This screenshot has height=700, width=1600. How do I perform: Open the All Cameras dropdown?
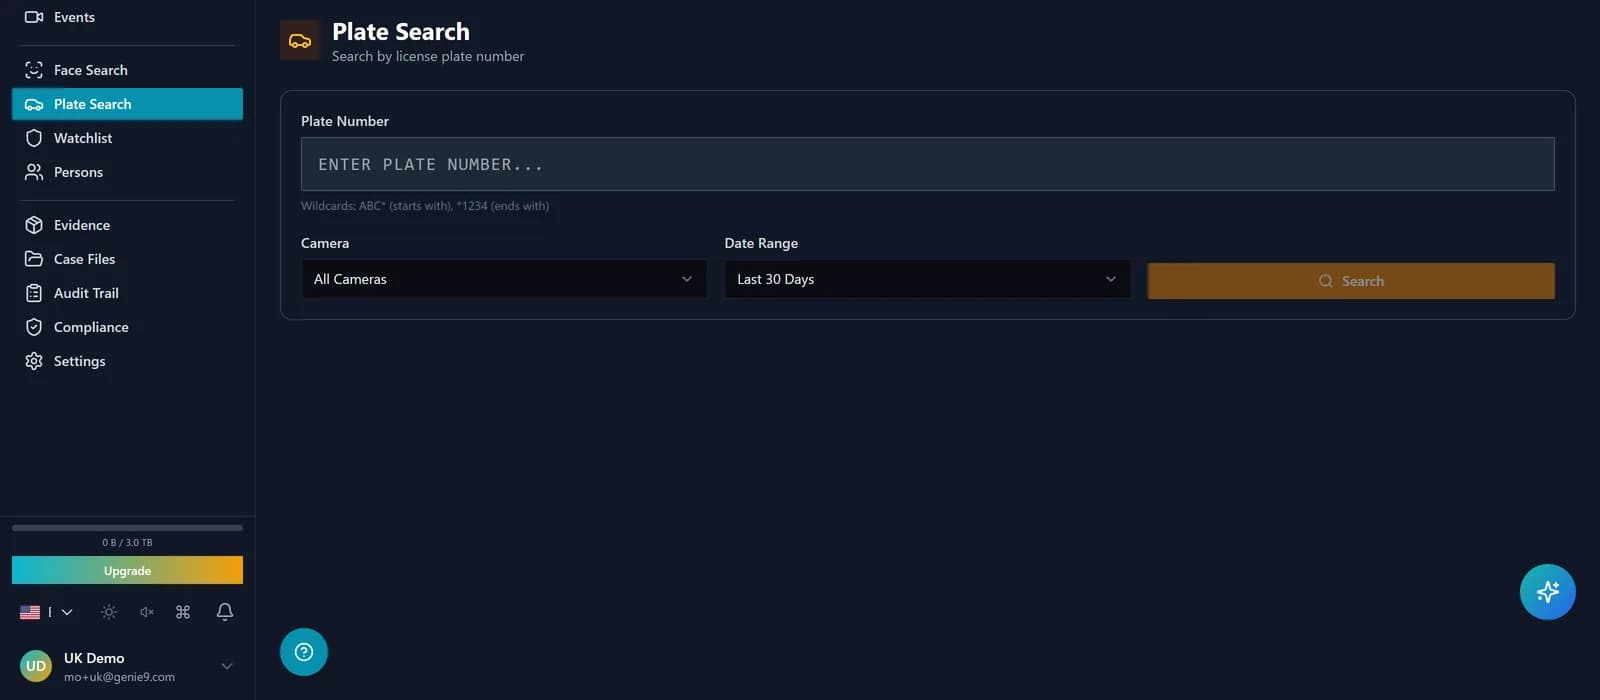click(504, 279)
